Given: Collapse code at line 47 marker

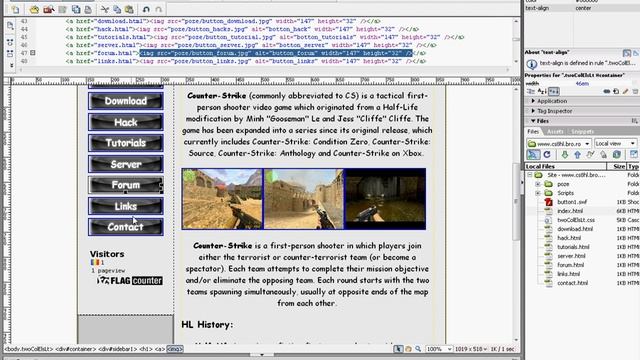Looking at the screenshot, I should [33, 53].
